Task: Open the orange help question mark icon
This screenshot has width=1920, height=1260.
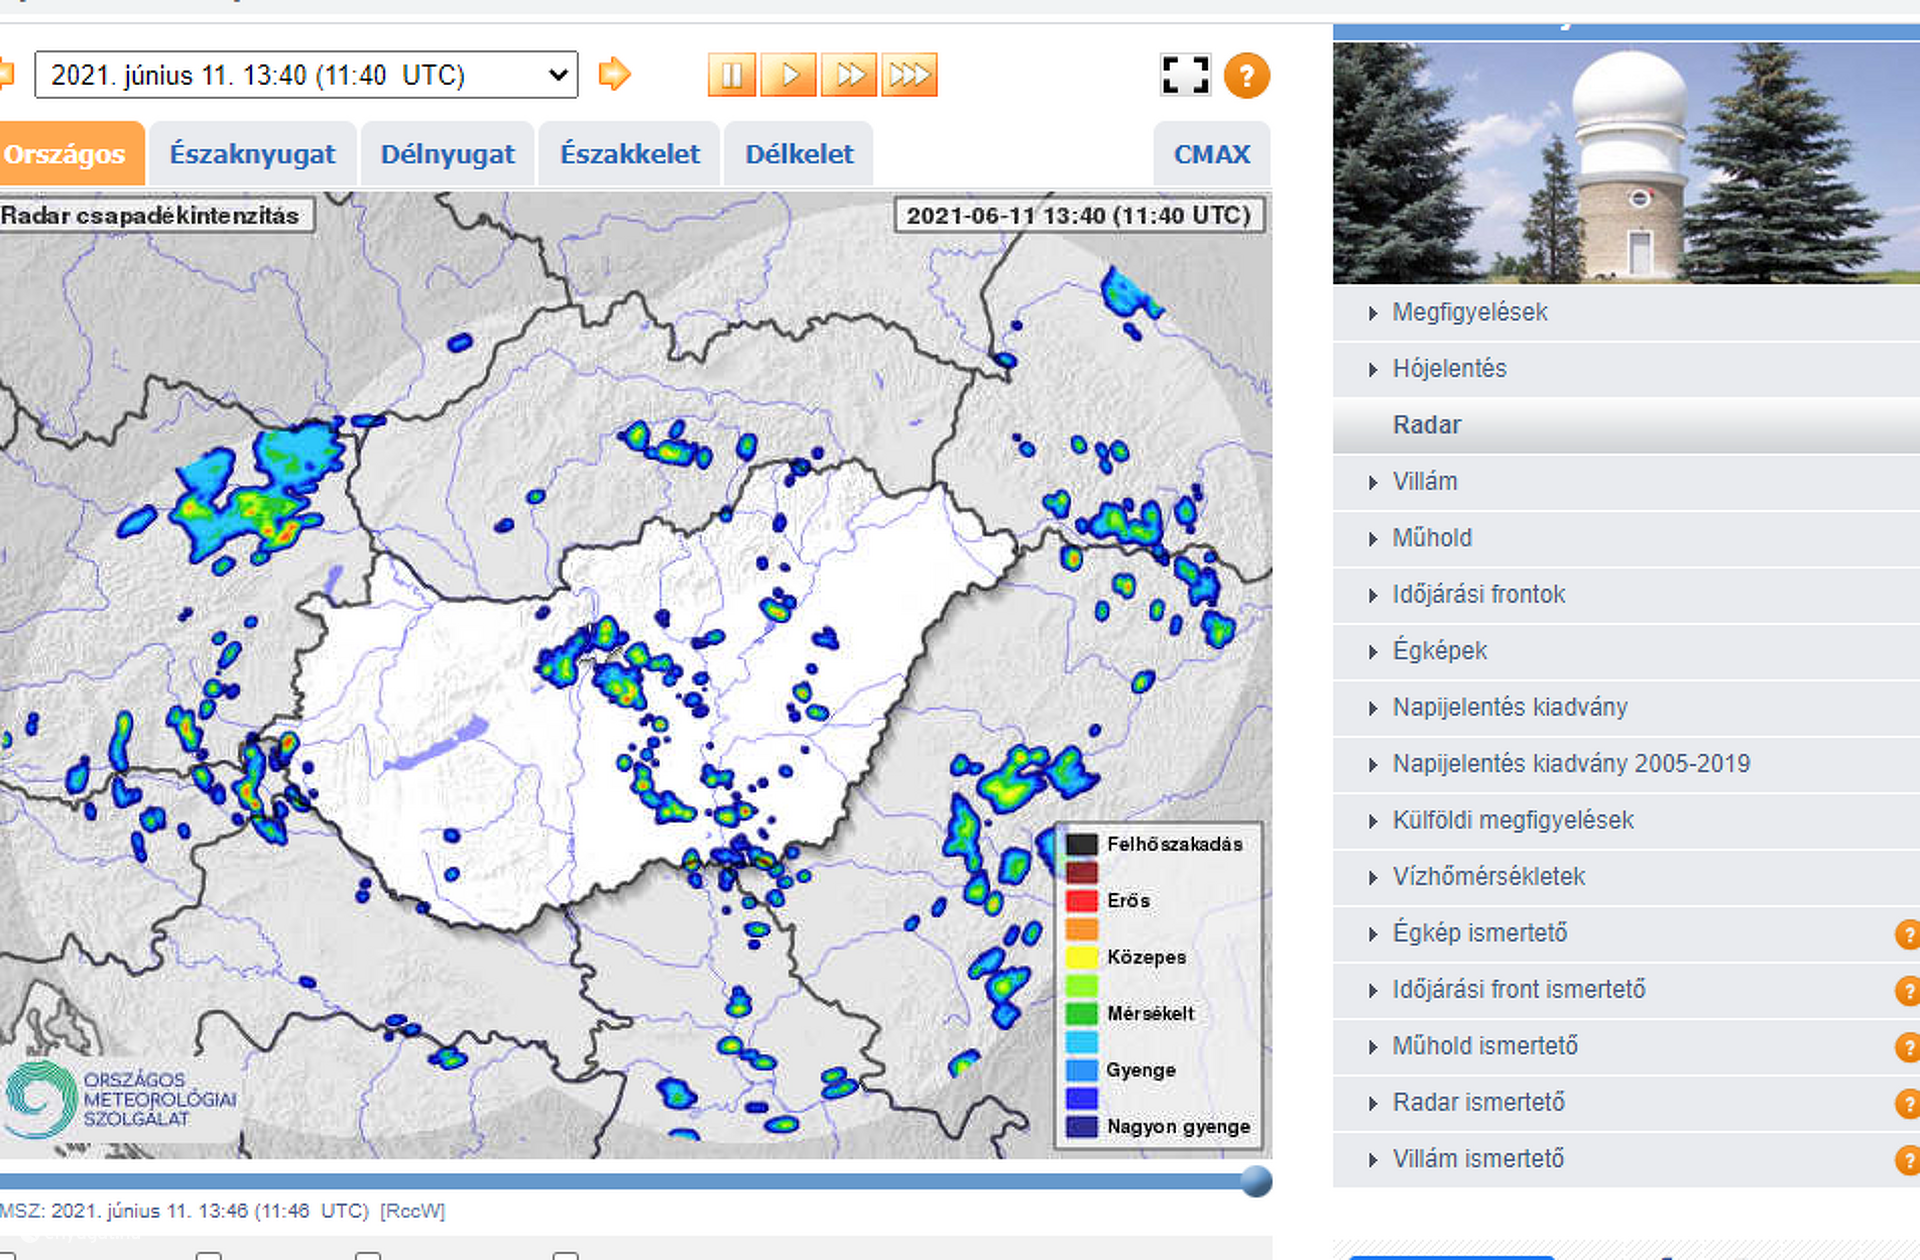Action: click(1246, 75)
